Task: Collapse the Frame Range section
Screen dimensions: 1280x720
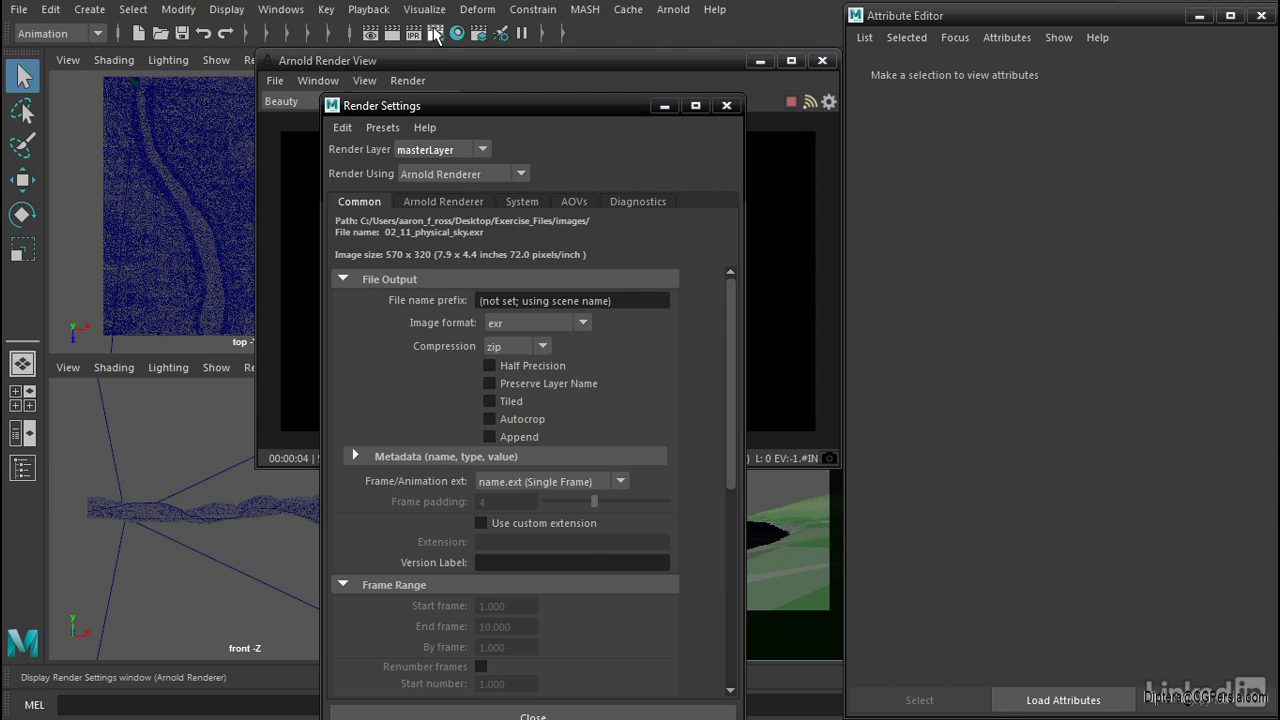Action: [x=343, y=584]
